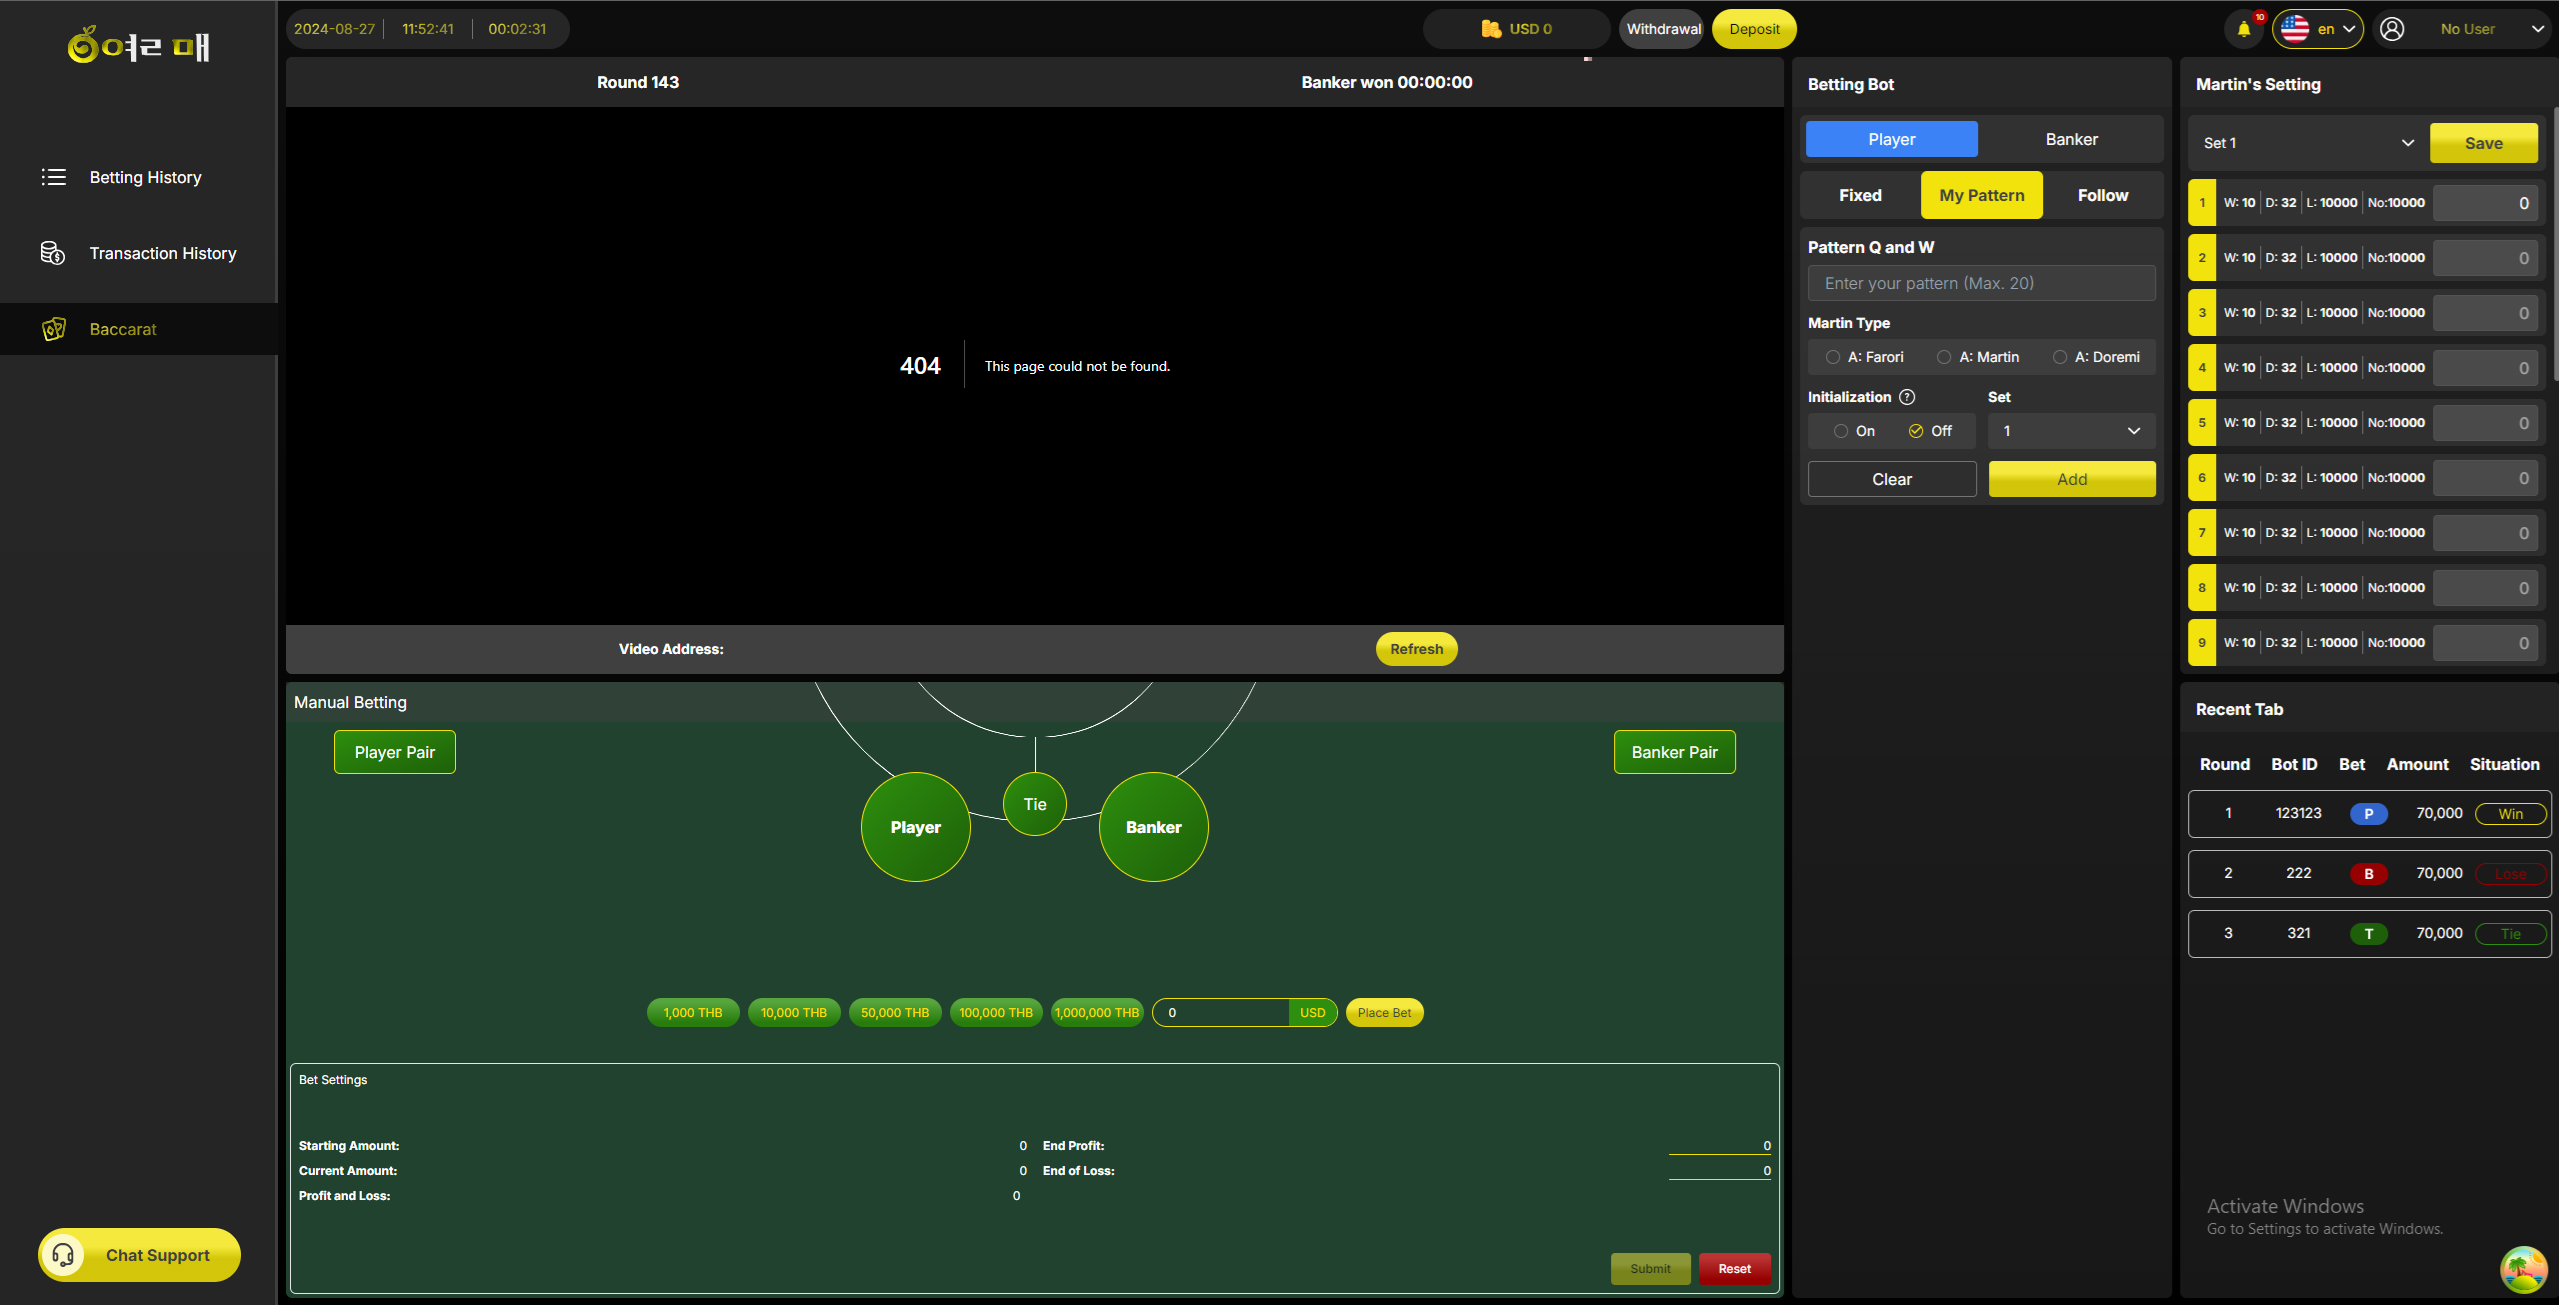The width and height of the screenshot is (2559, 1305).
Task: Select the A: Farori martin type
Action: tap(1833, 357)
